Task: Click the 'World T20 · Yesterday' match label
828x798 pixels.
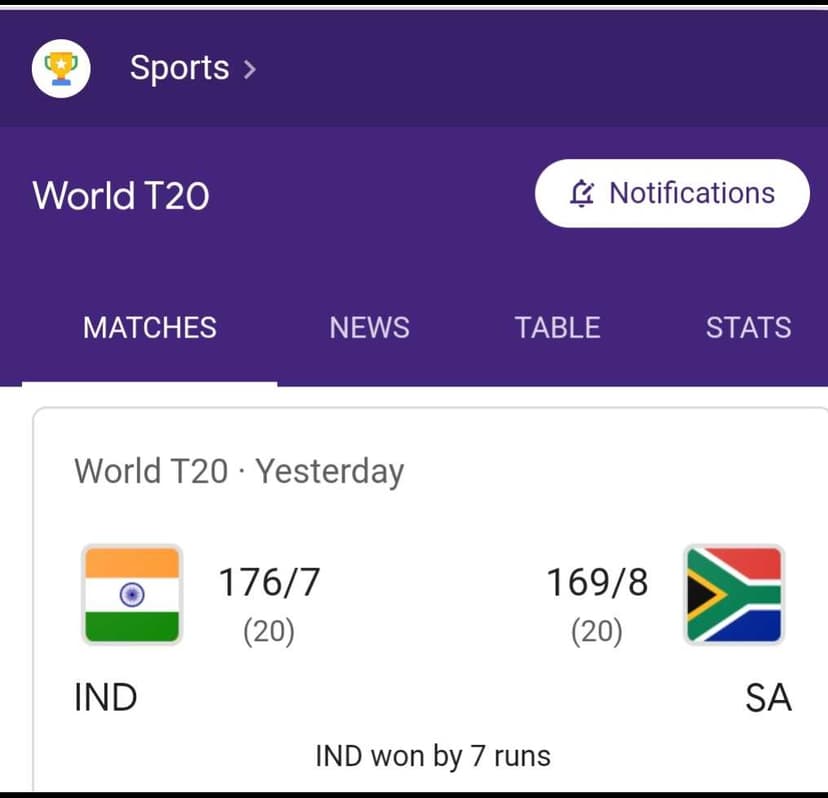Action: click(x=239, y=470)
